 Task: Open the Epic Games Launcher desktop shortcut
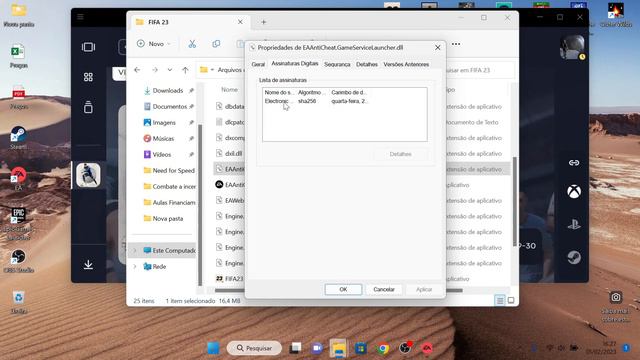click(x=18, y=224)
